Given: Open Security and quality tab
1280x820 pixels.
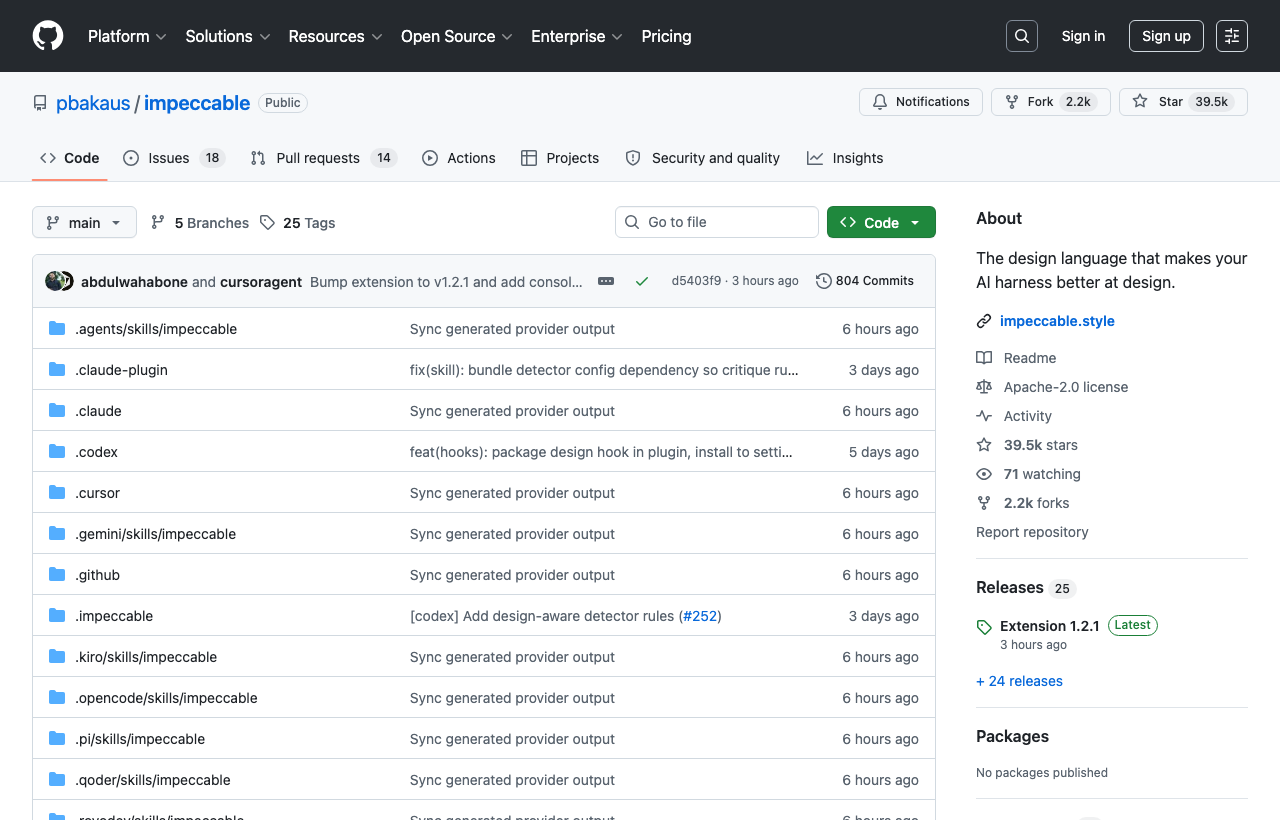Looking at the screenshot, I should [702, 158].
